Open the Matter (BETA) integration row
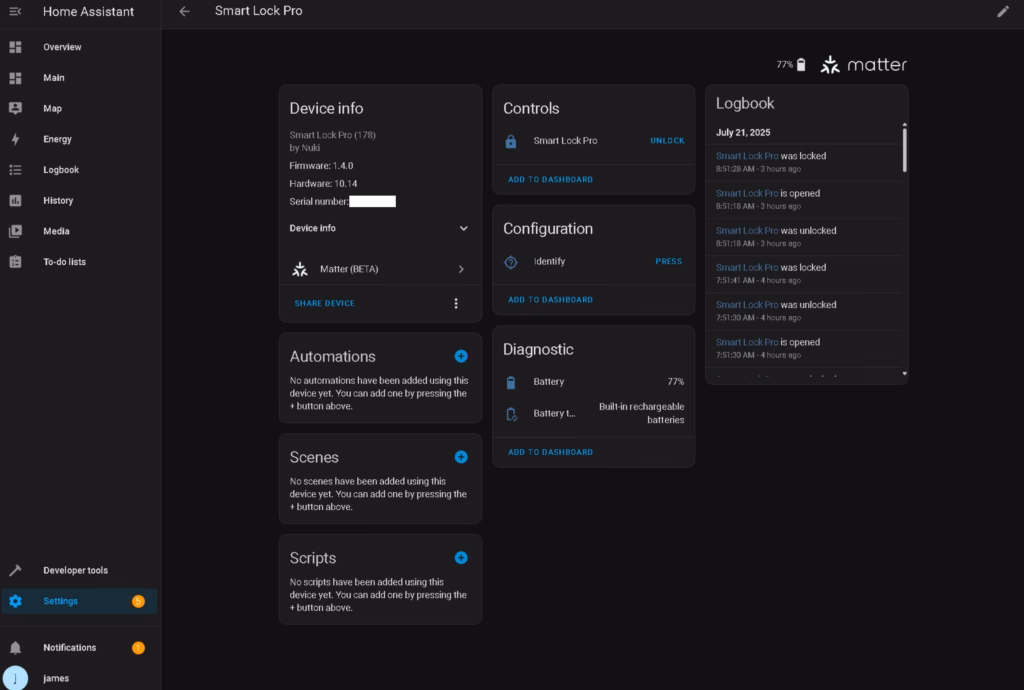The width and height of the screenshot is (1024, 690). (380, 269)
